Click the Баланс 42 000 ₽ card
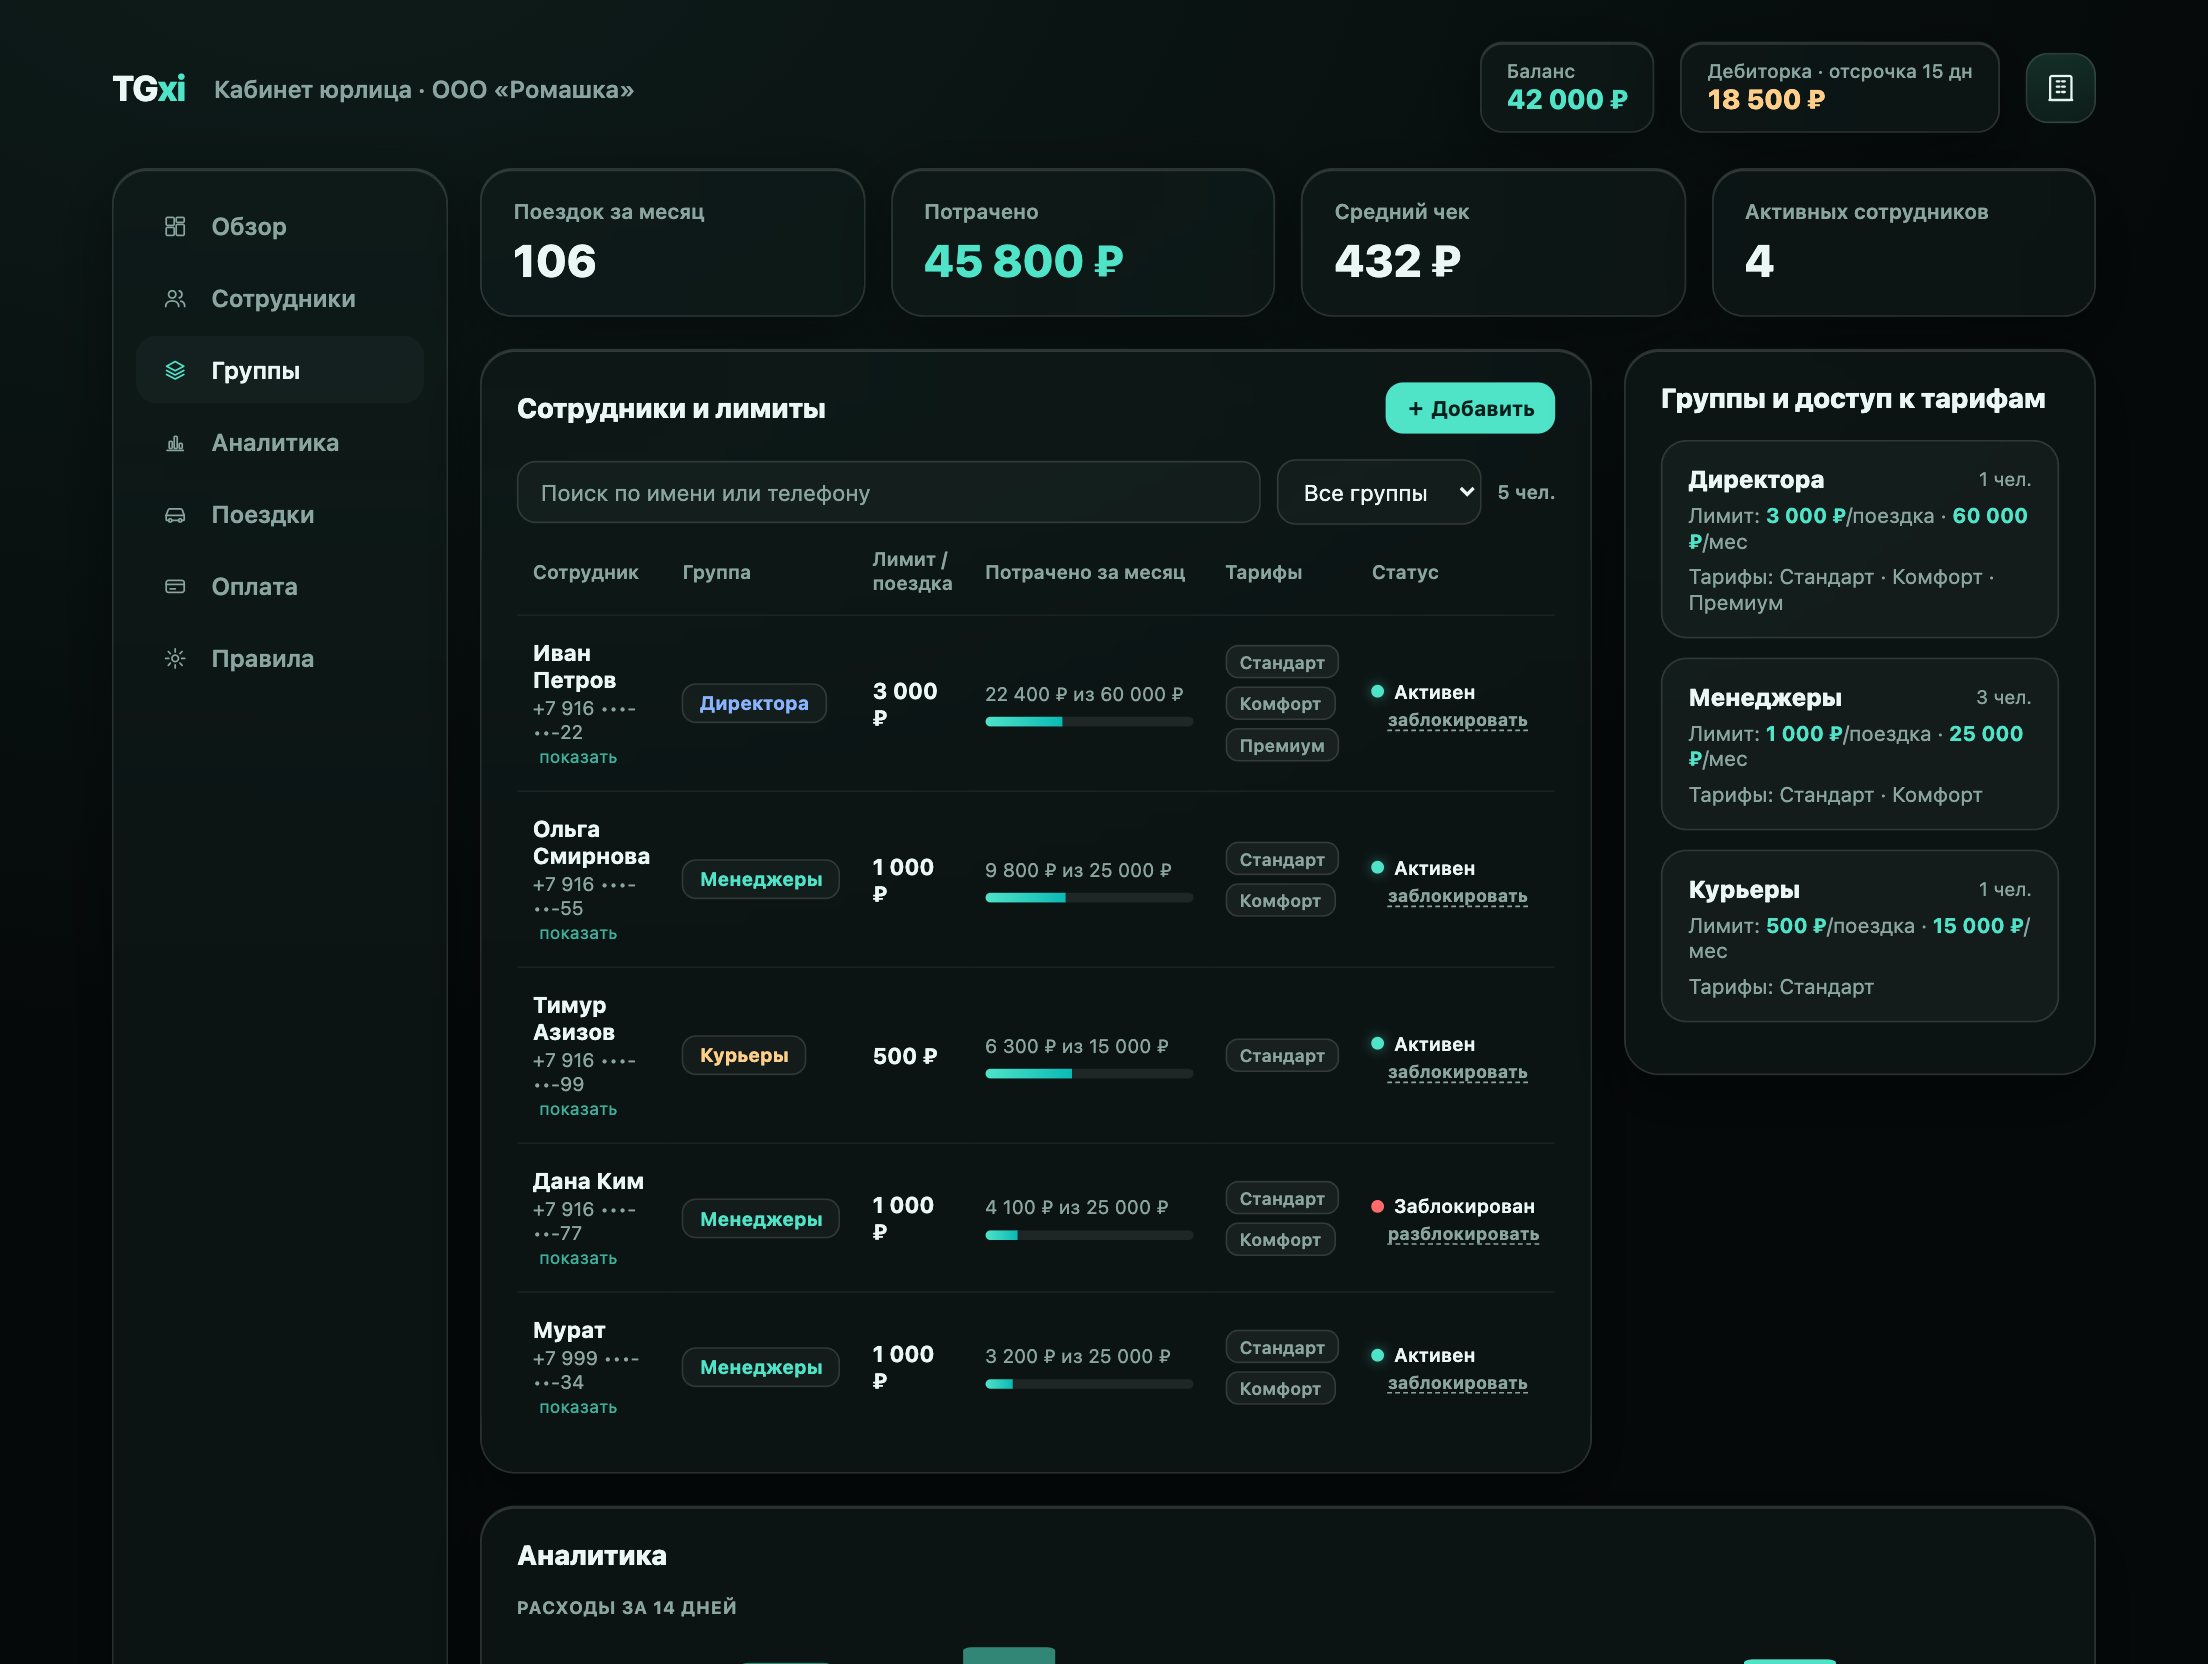Image resolution: width=2208 pixels, height=1664 pixels. pyautogui.click(x=1566, y=88)
